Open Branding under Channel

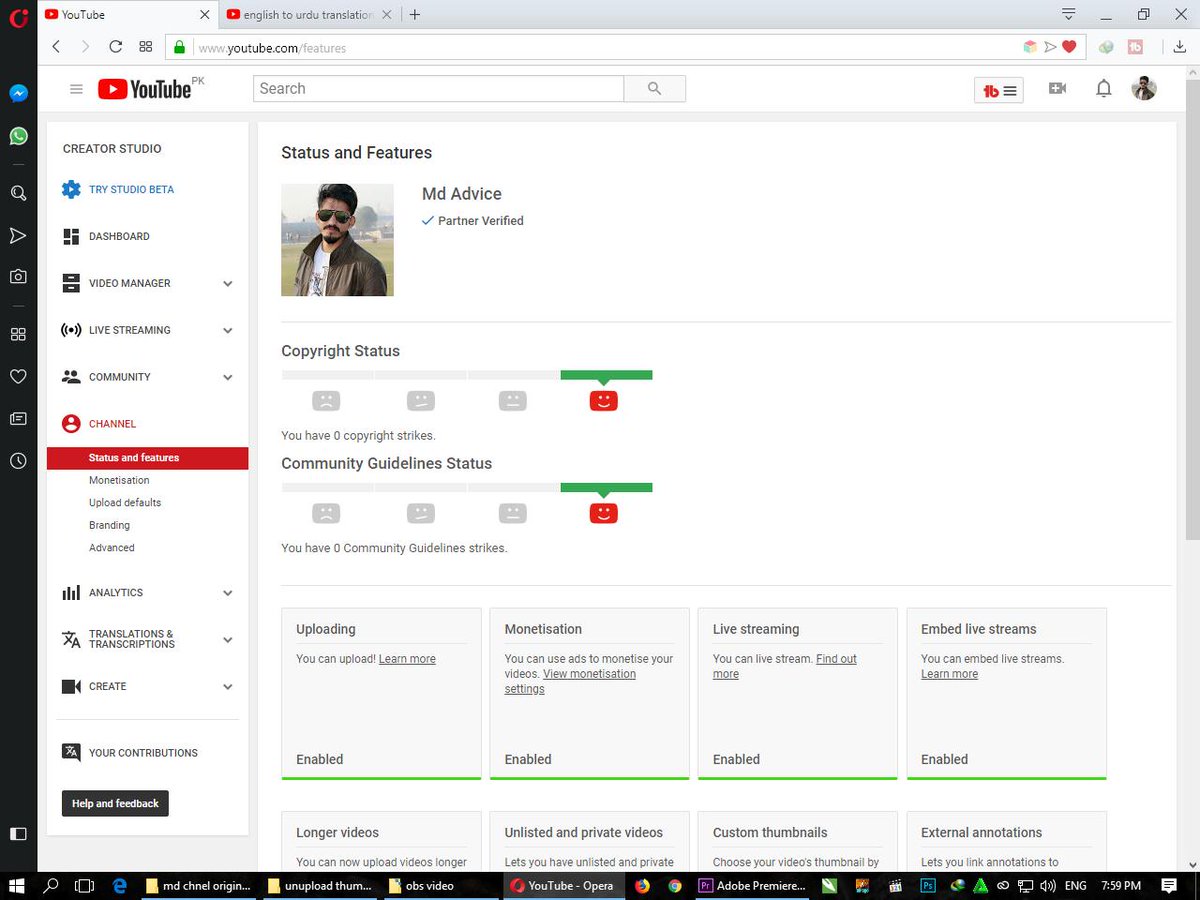109,525
